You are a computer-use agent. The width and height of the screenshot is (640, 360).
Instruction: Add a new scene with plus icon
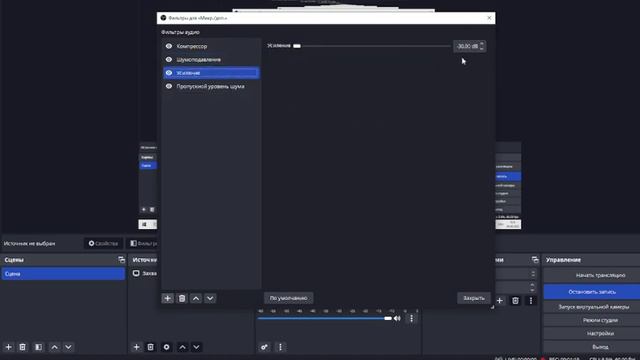coord(9,347)
